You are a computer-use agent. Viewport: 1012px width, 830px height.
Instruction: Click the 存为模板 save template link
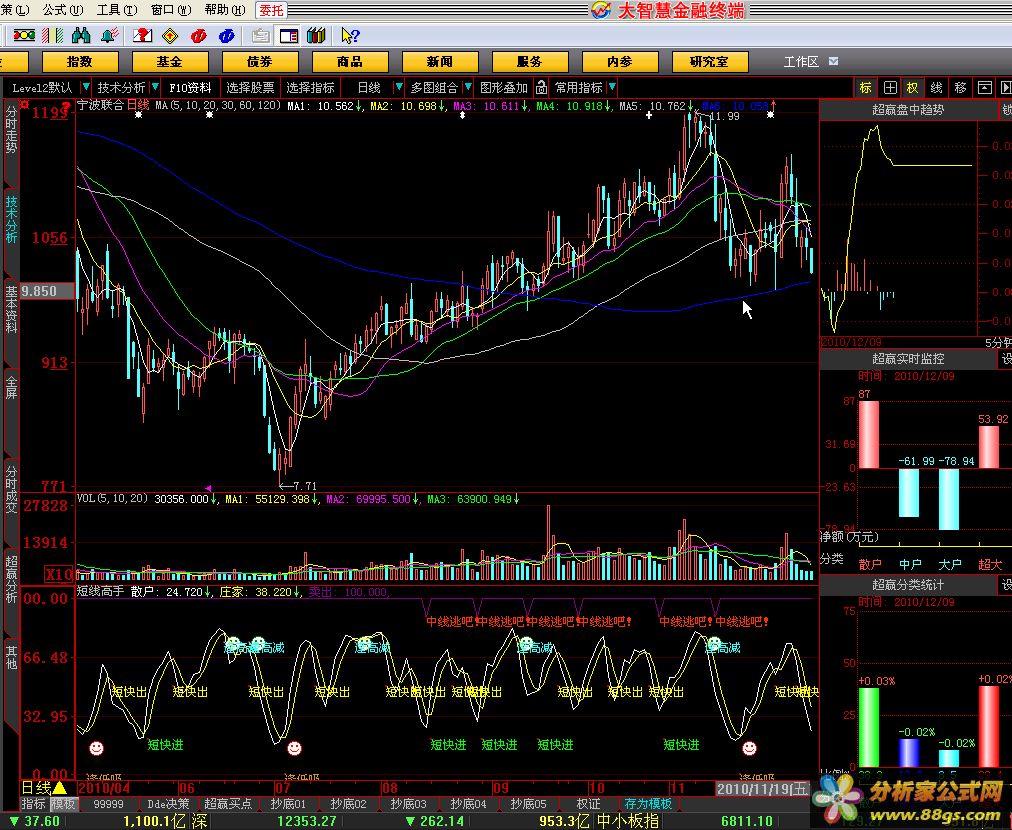pos(649,804)
